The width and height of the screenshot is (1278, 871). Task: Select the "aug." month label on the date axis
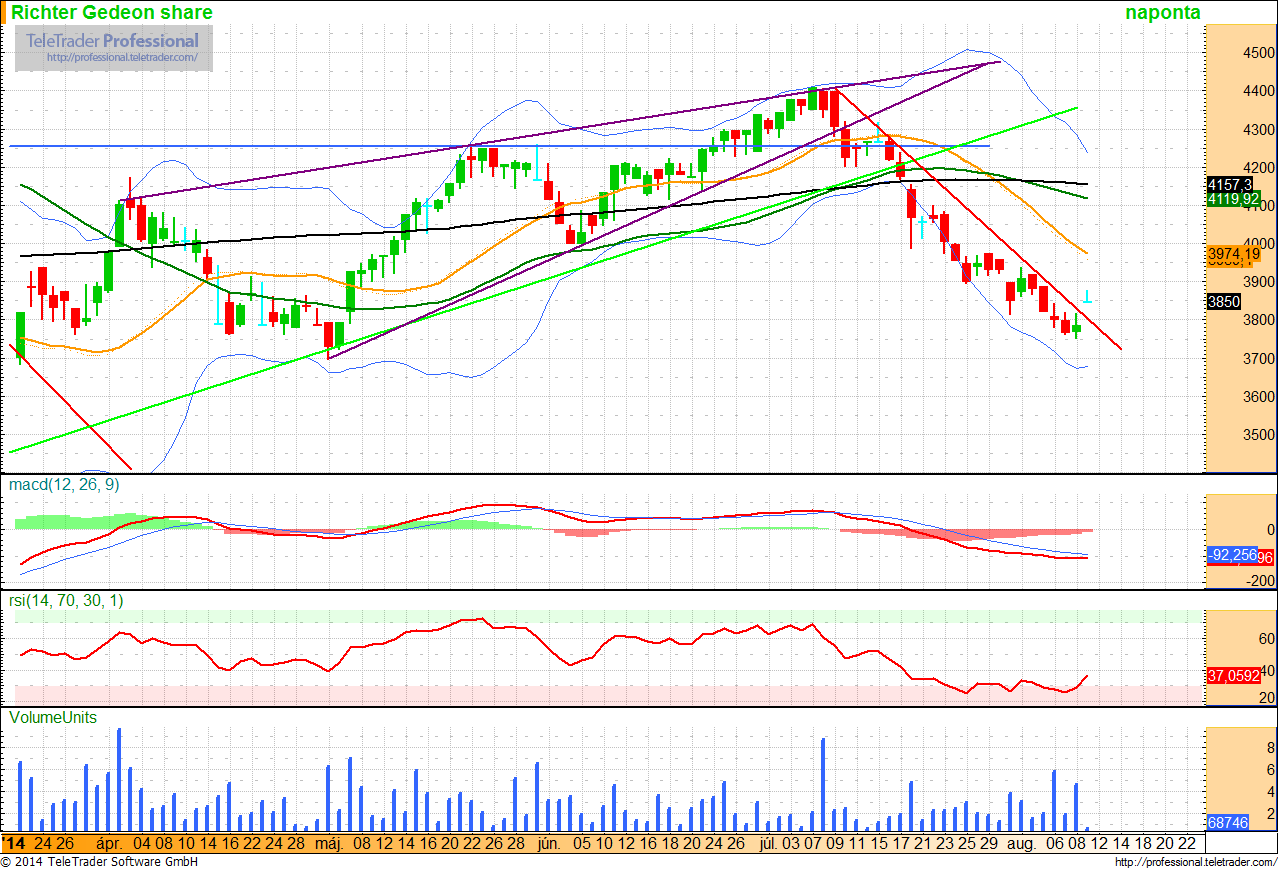click(1021, 843)
